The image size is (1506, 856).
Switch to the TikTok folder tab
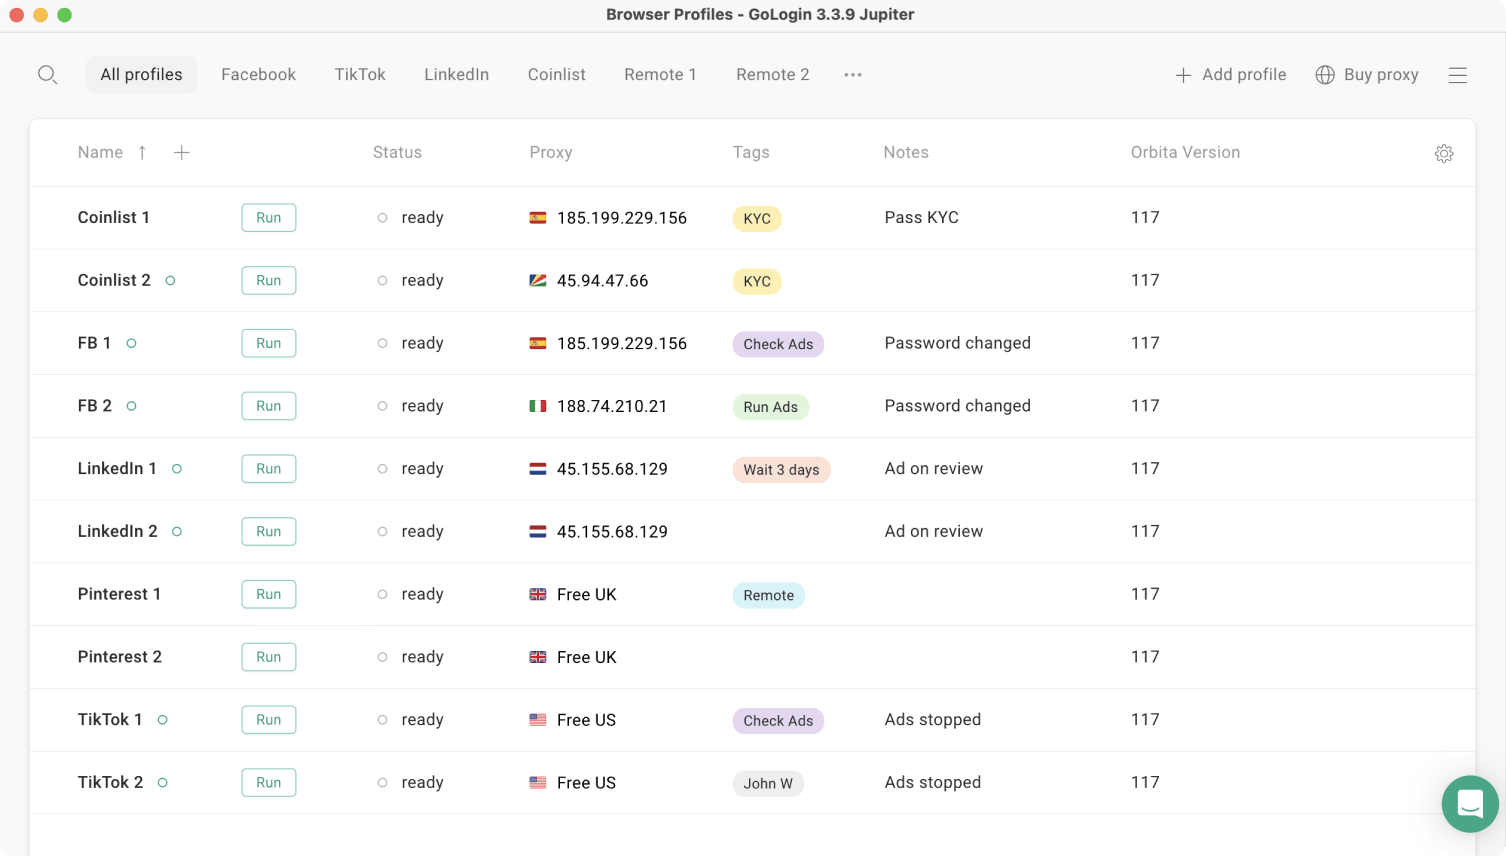pos(360,75)
